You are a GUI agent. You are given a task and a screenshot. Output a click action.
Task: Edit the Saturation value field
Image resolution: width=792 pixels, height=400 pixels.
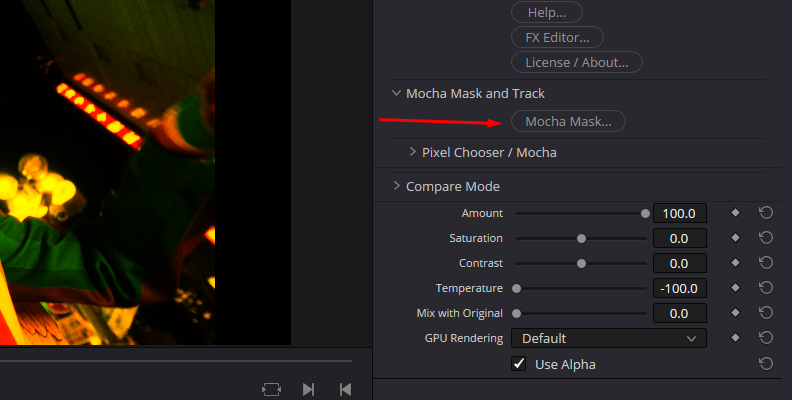click(679, 238)
